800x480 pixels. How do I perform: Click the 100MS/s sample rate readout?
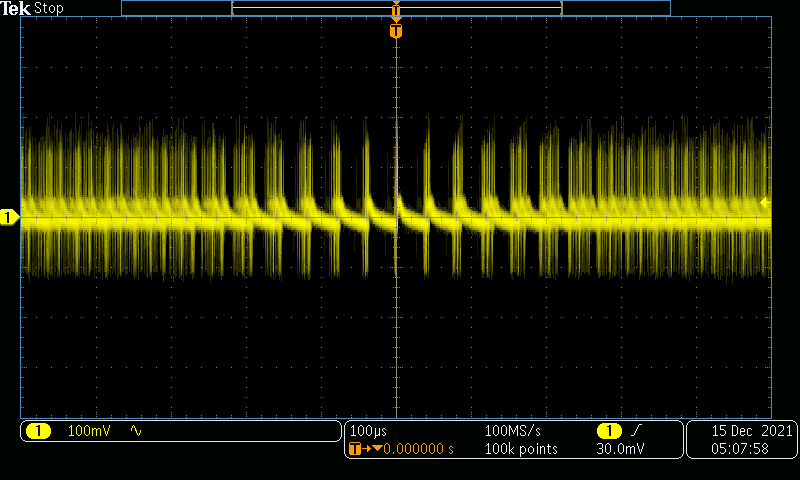click(513, 431)
